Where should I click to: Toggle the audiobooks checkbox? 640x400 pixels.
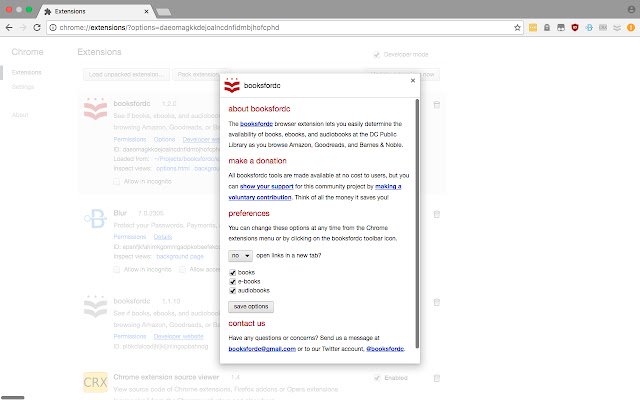(x=233, y=291)
